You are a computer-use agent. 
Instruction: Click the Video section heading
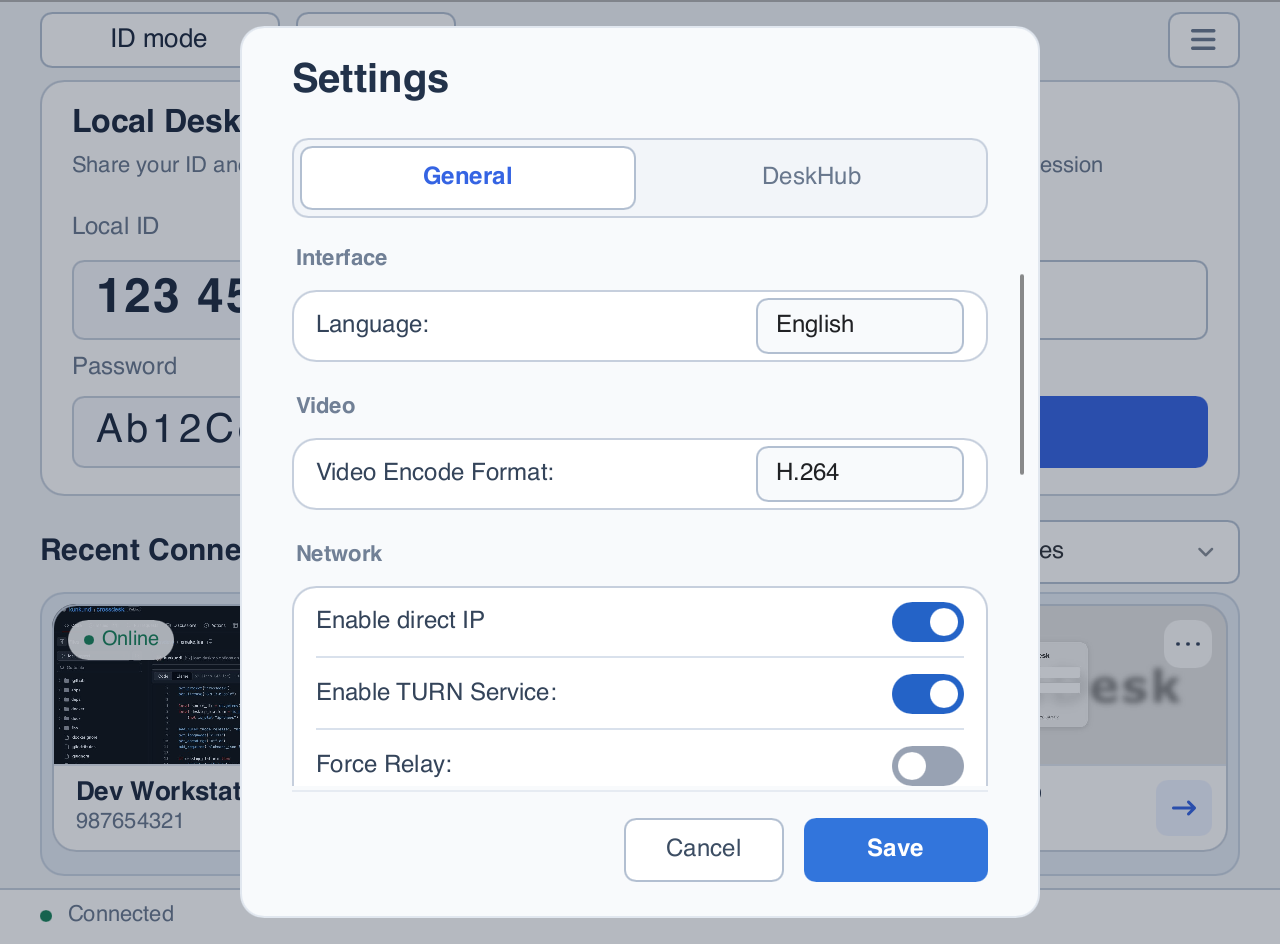tap(326, 406)
